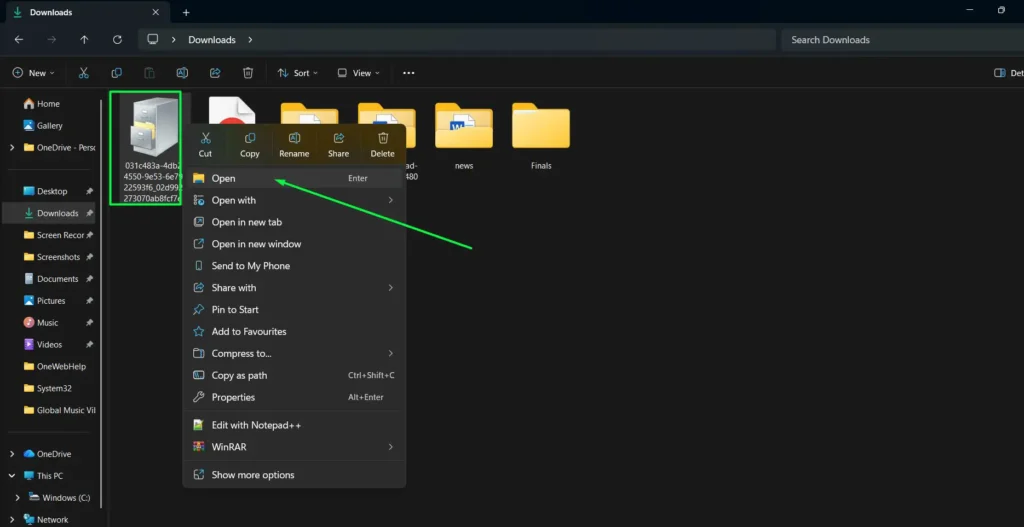Expand the Windows (C:) drive node
The height and width of the screenshot is (527, 1024).
click(18, 498)
